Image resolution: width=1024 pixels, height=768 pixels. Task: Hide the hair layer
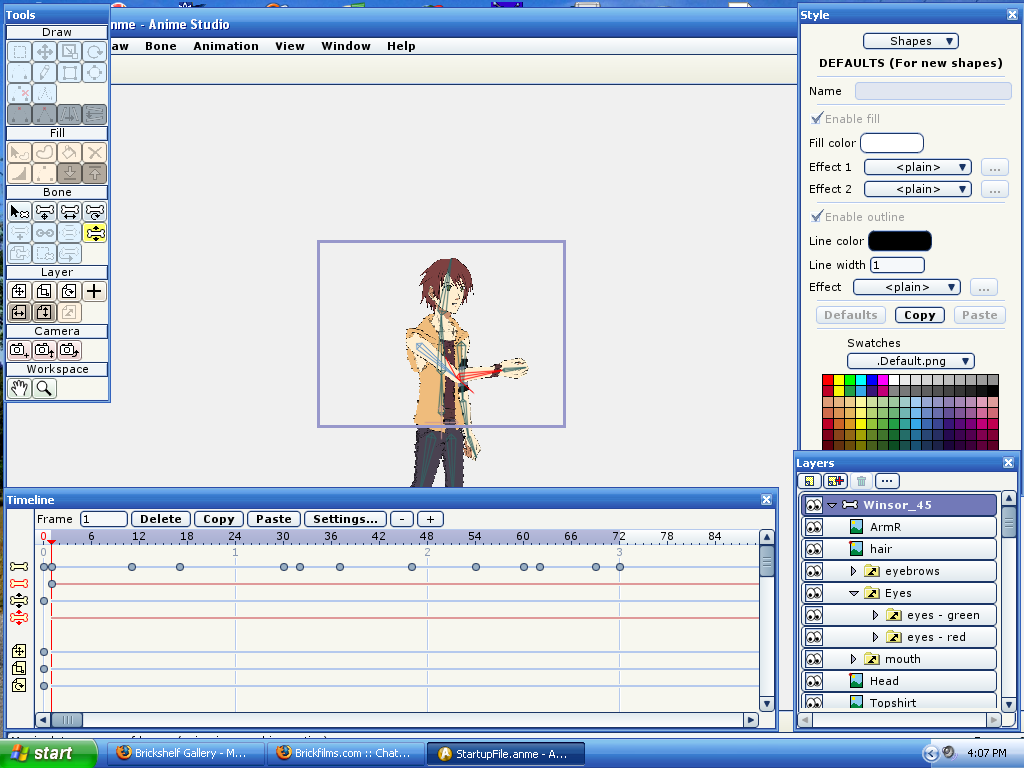(x=813, y=548)
